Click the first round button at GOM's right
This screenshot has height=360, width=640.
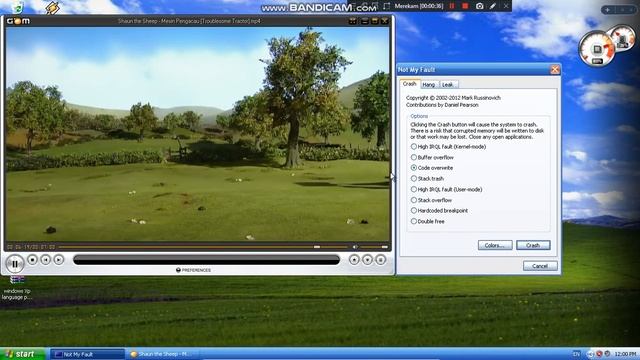click(x=354, y=260)
